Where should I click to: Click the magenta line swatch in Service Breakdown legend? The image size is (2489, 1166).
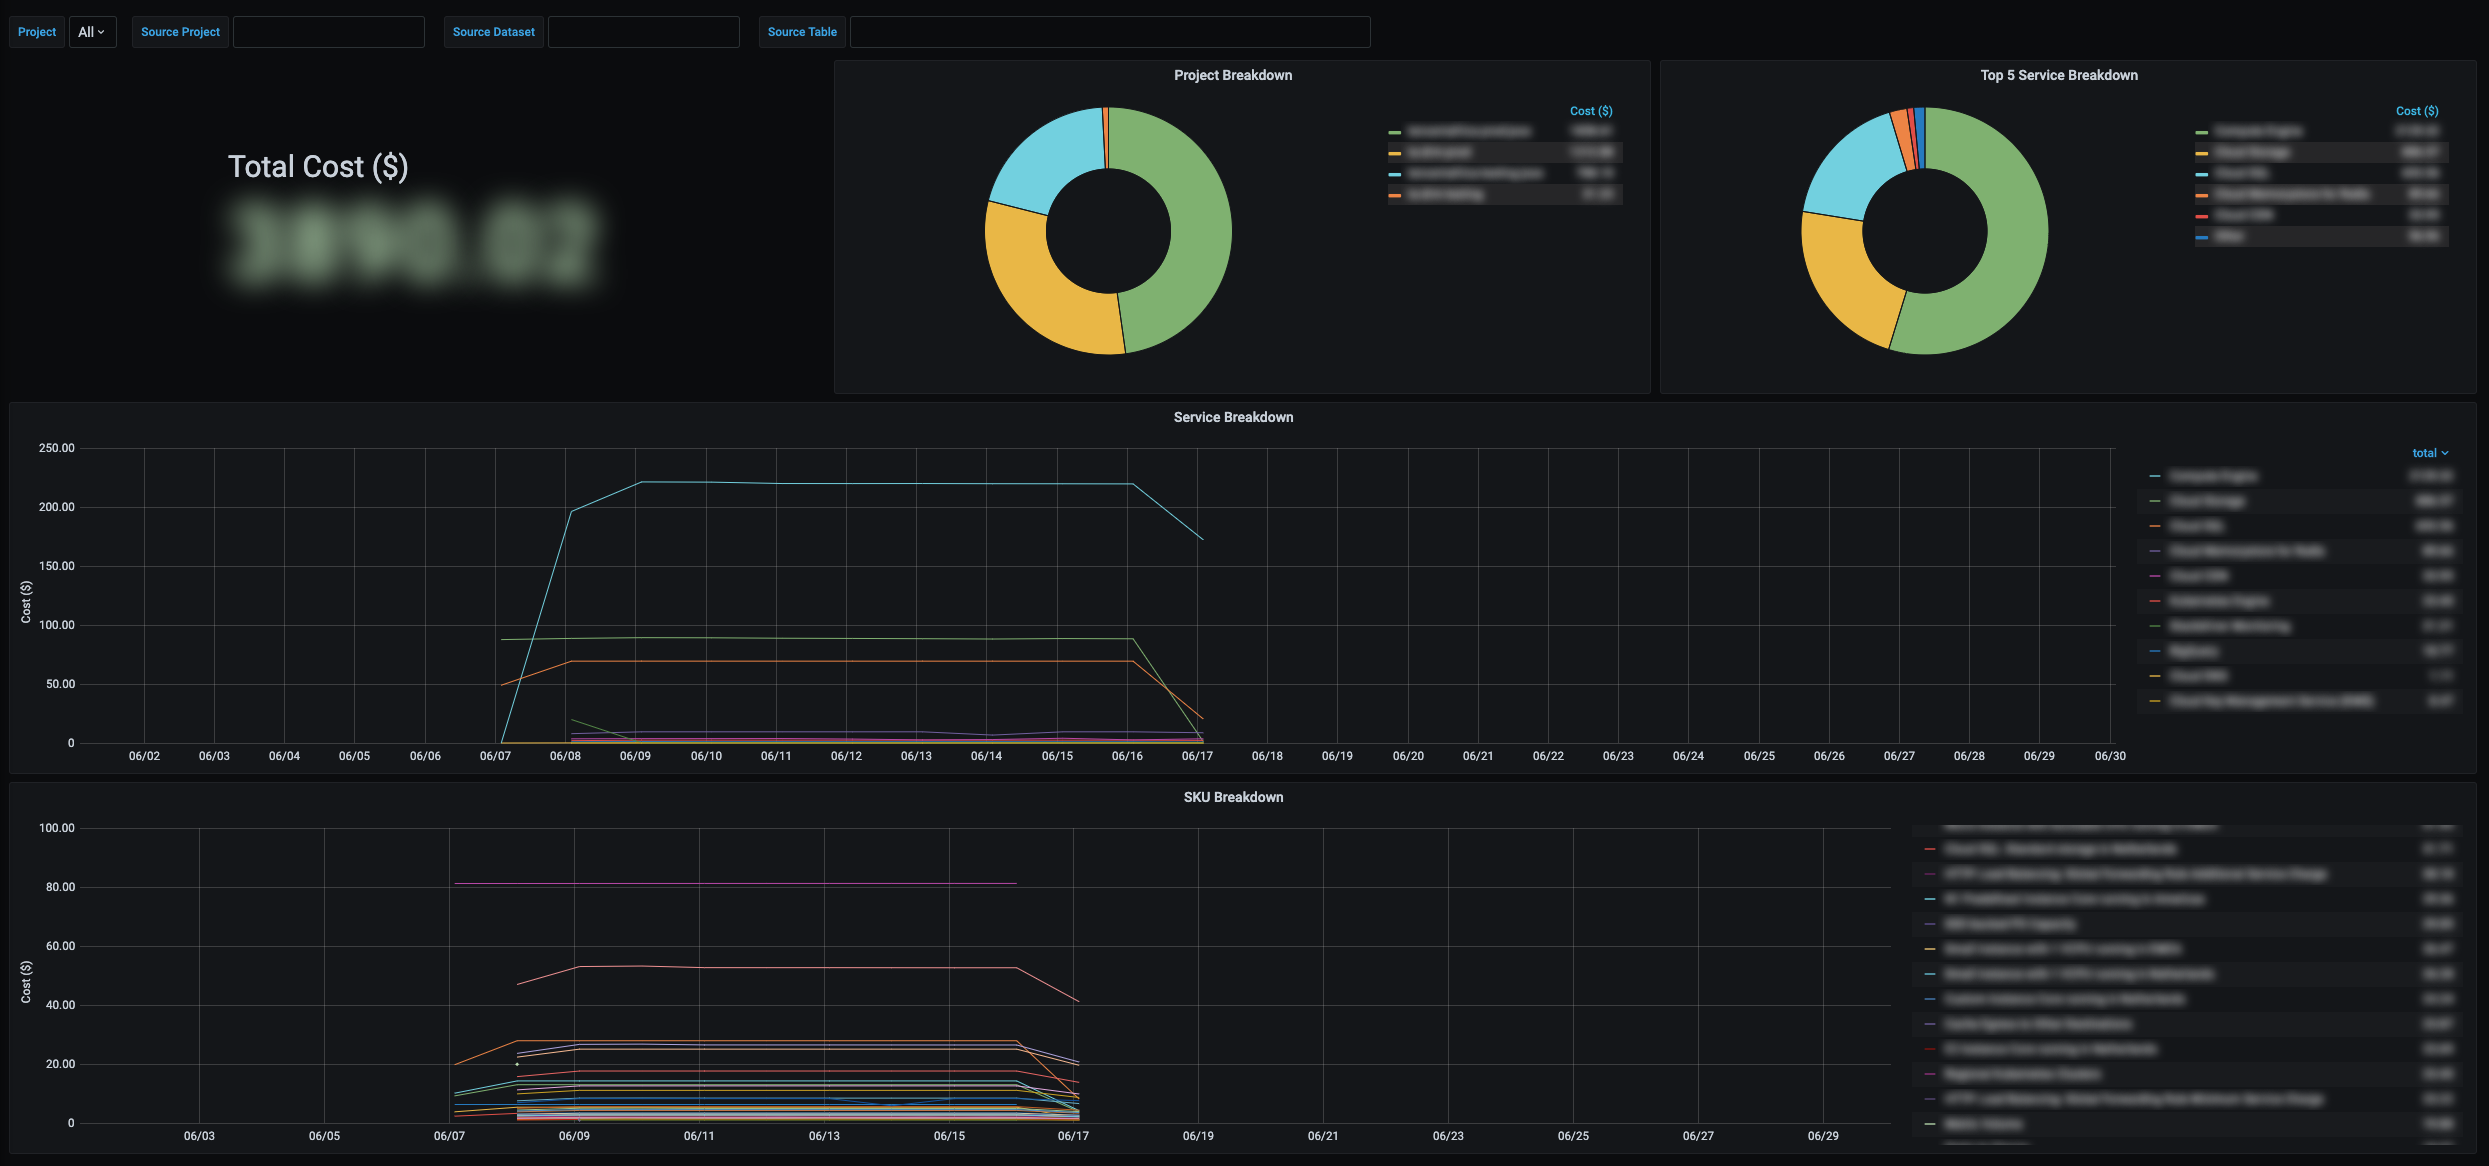tap(2155, 576)
